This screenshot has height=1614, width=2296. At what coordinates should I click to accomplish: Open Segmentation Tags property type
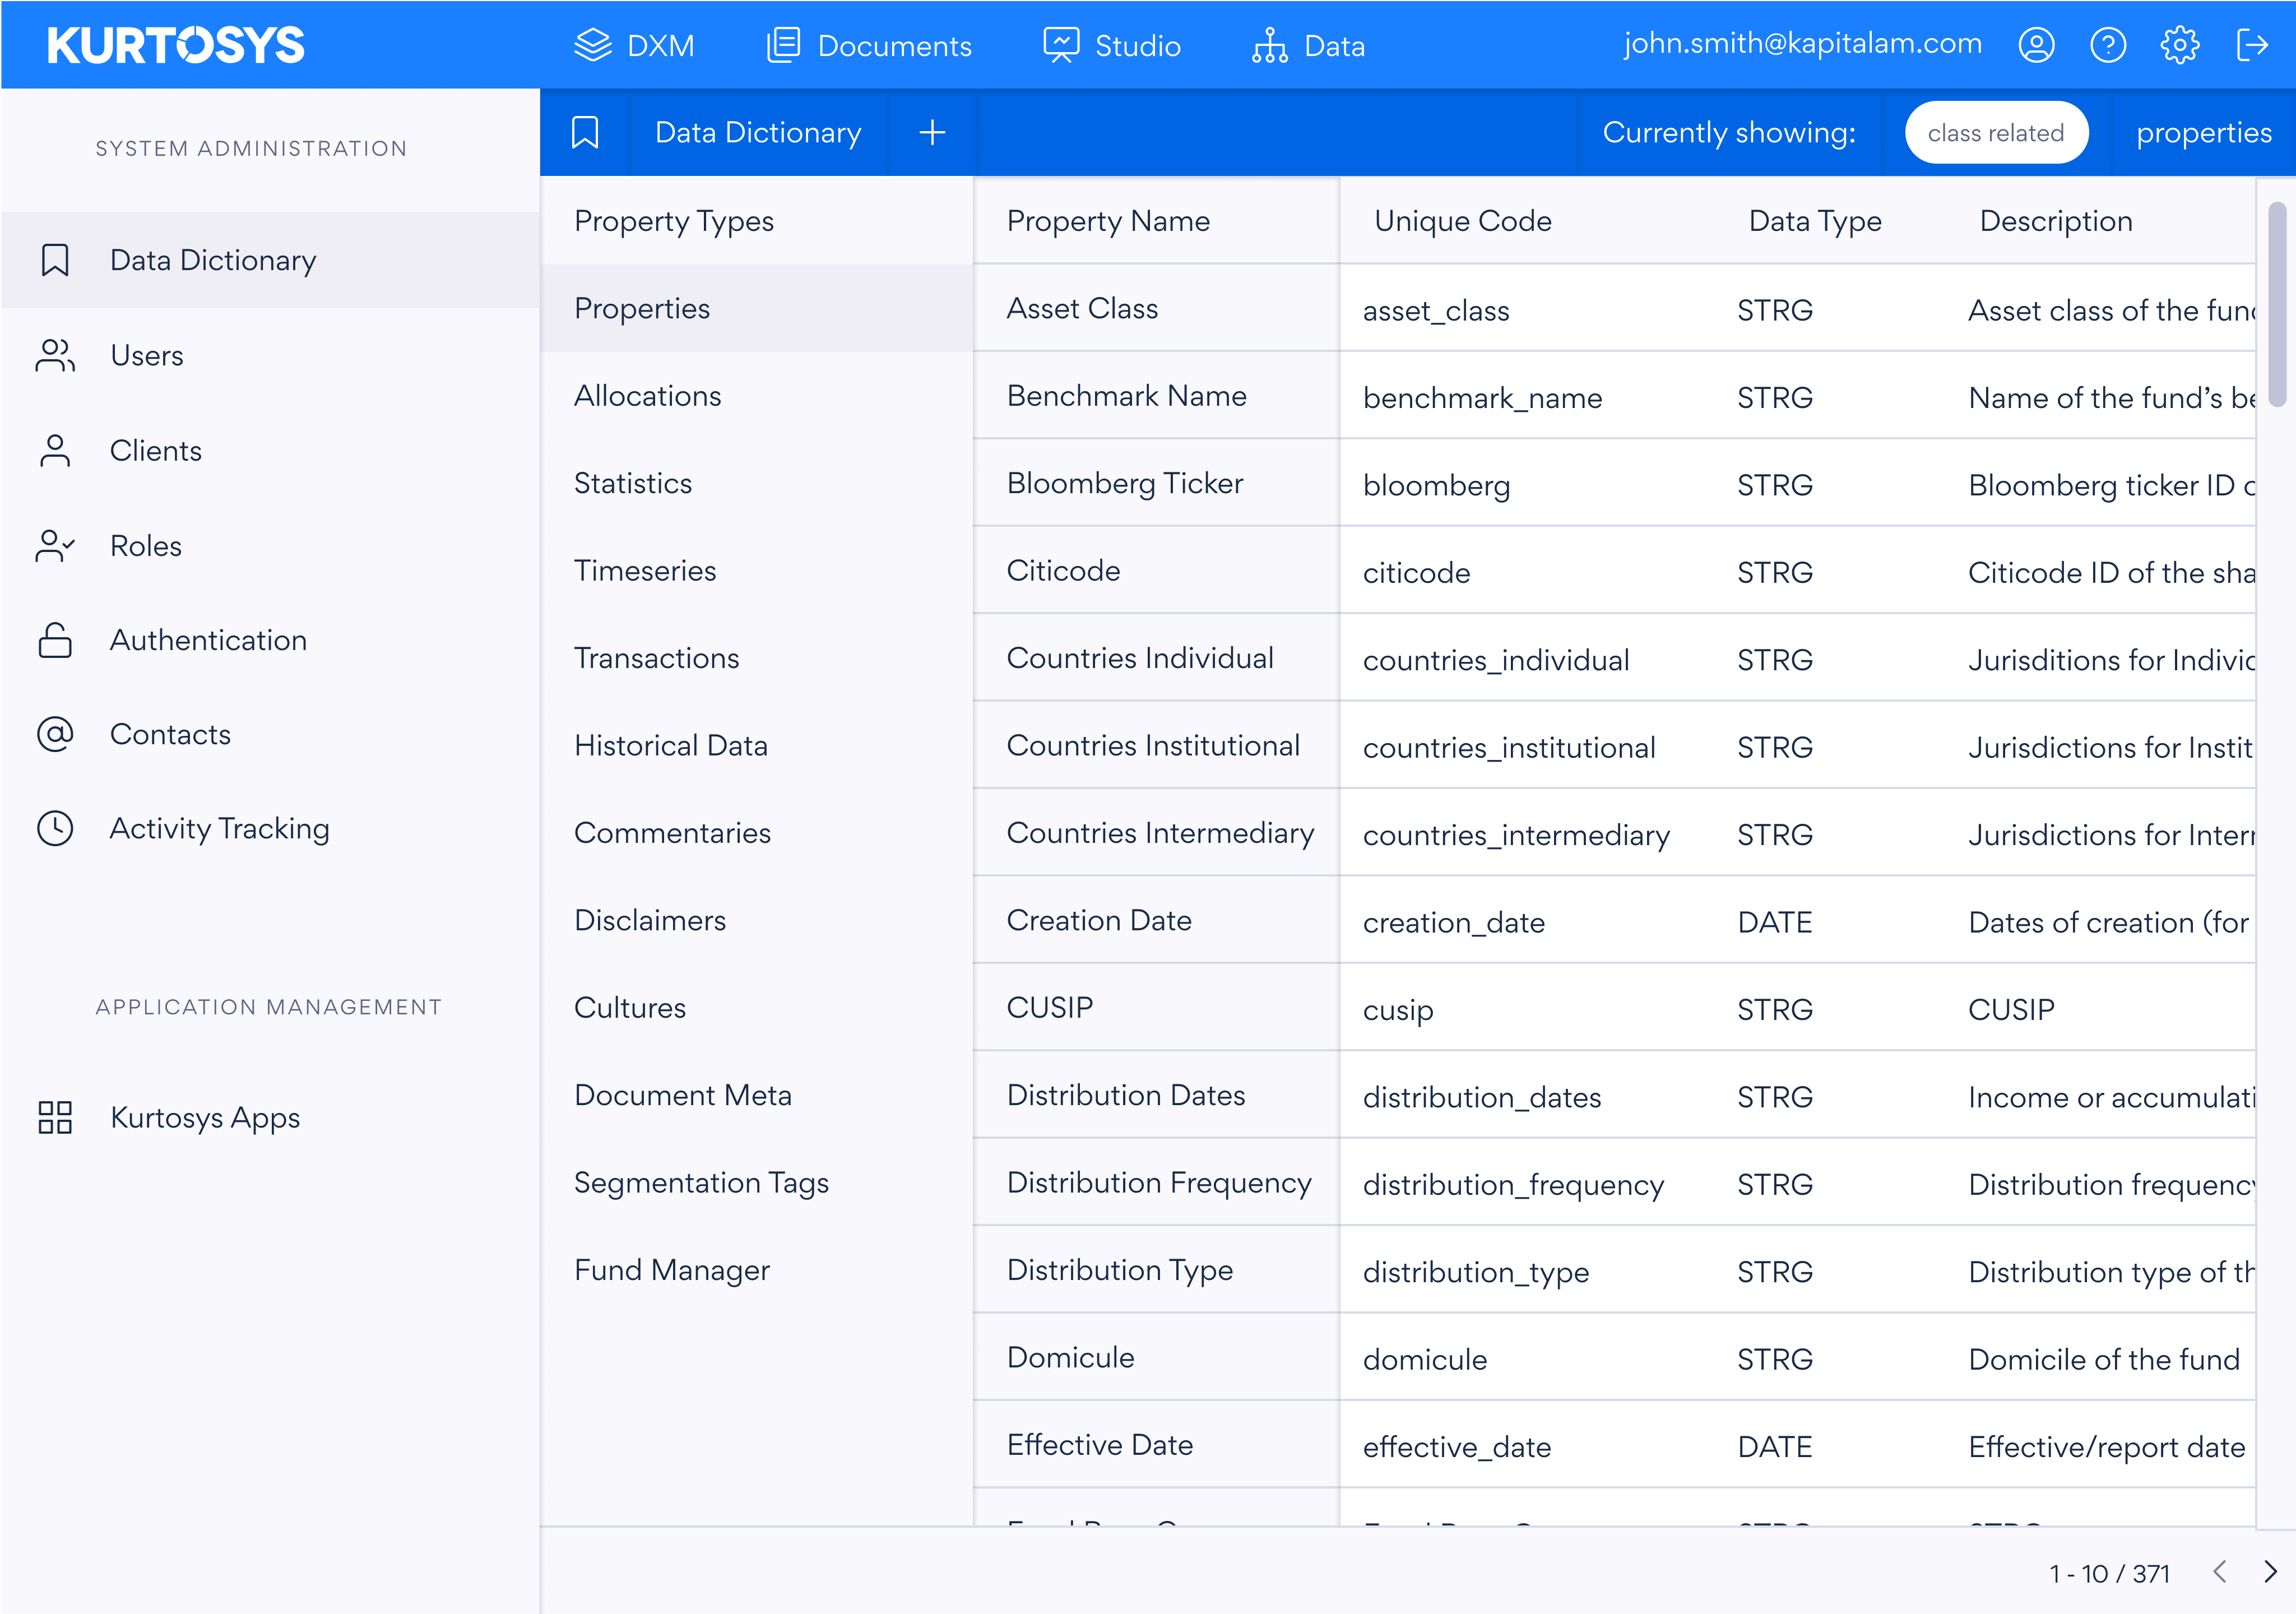(x=701, y=1182)
